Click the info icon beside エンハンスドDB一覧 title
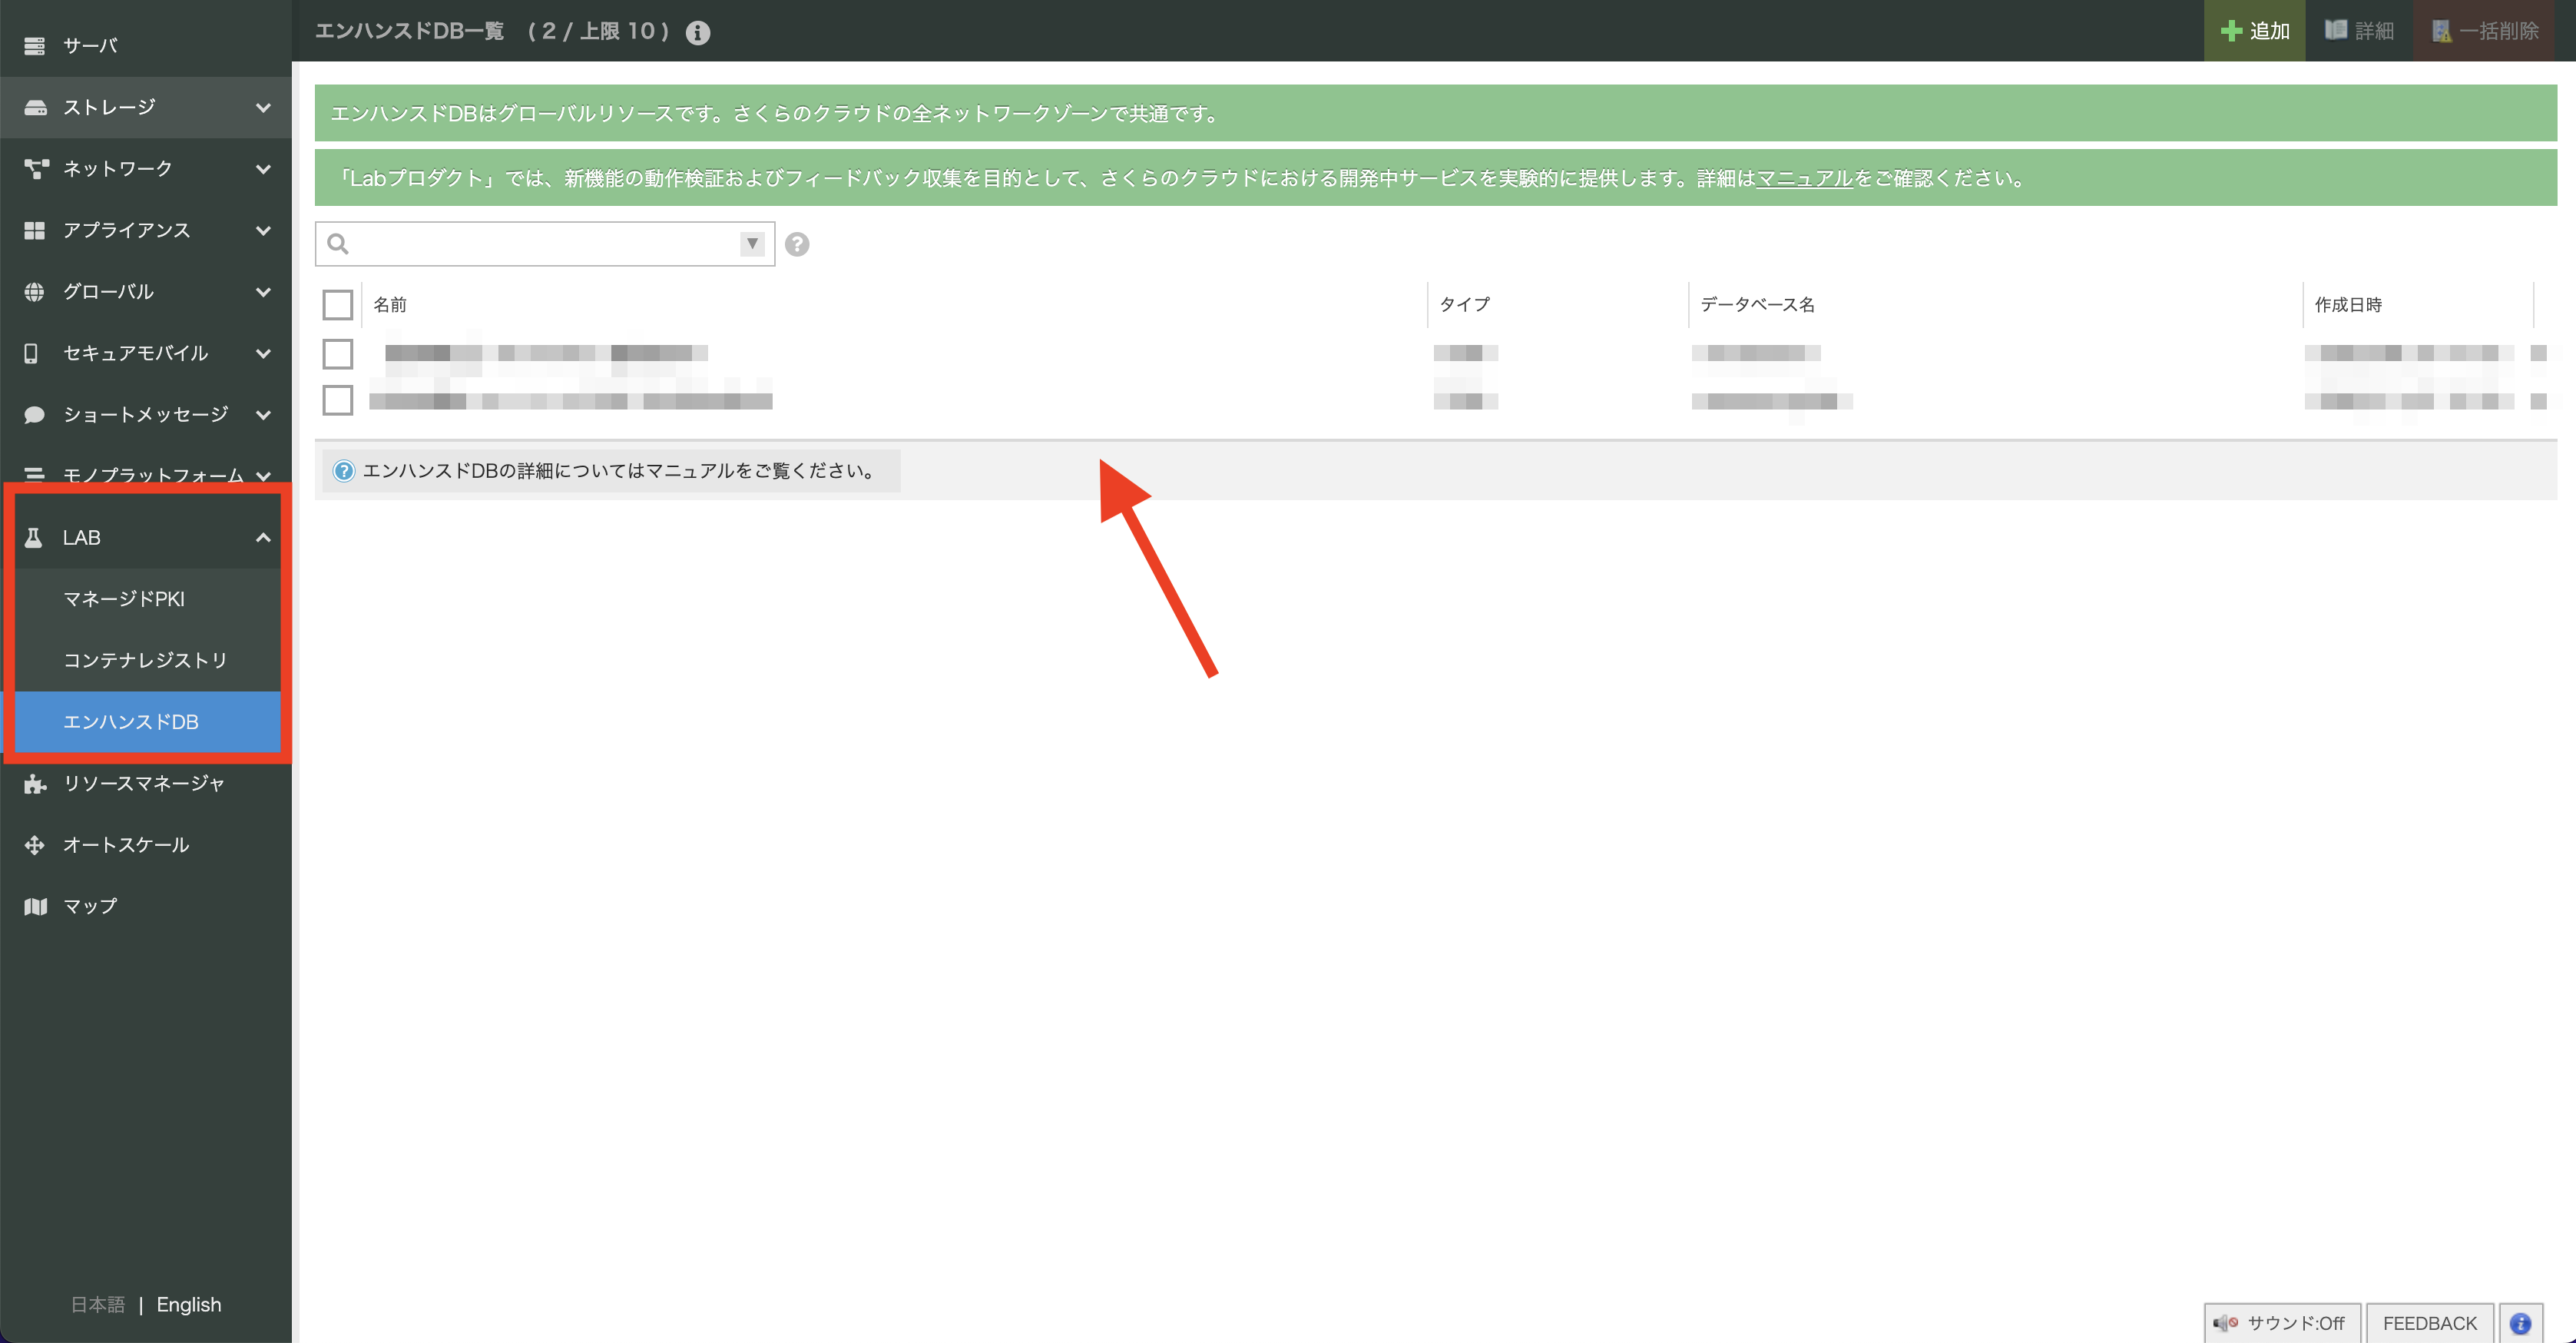Viewport: 2576px width, 1343px height. pyautogui.click(x=698, y=33)
